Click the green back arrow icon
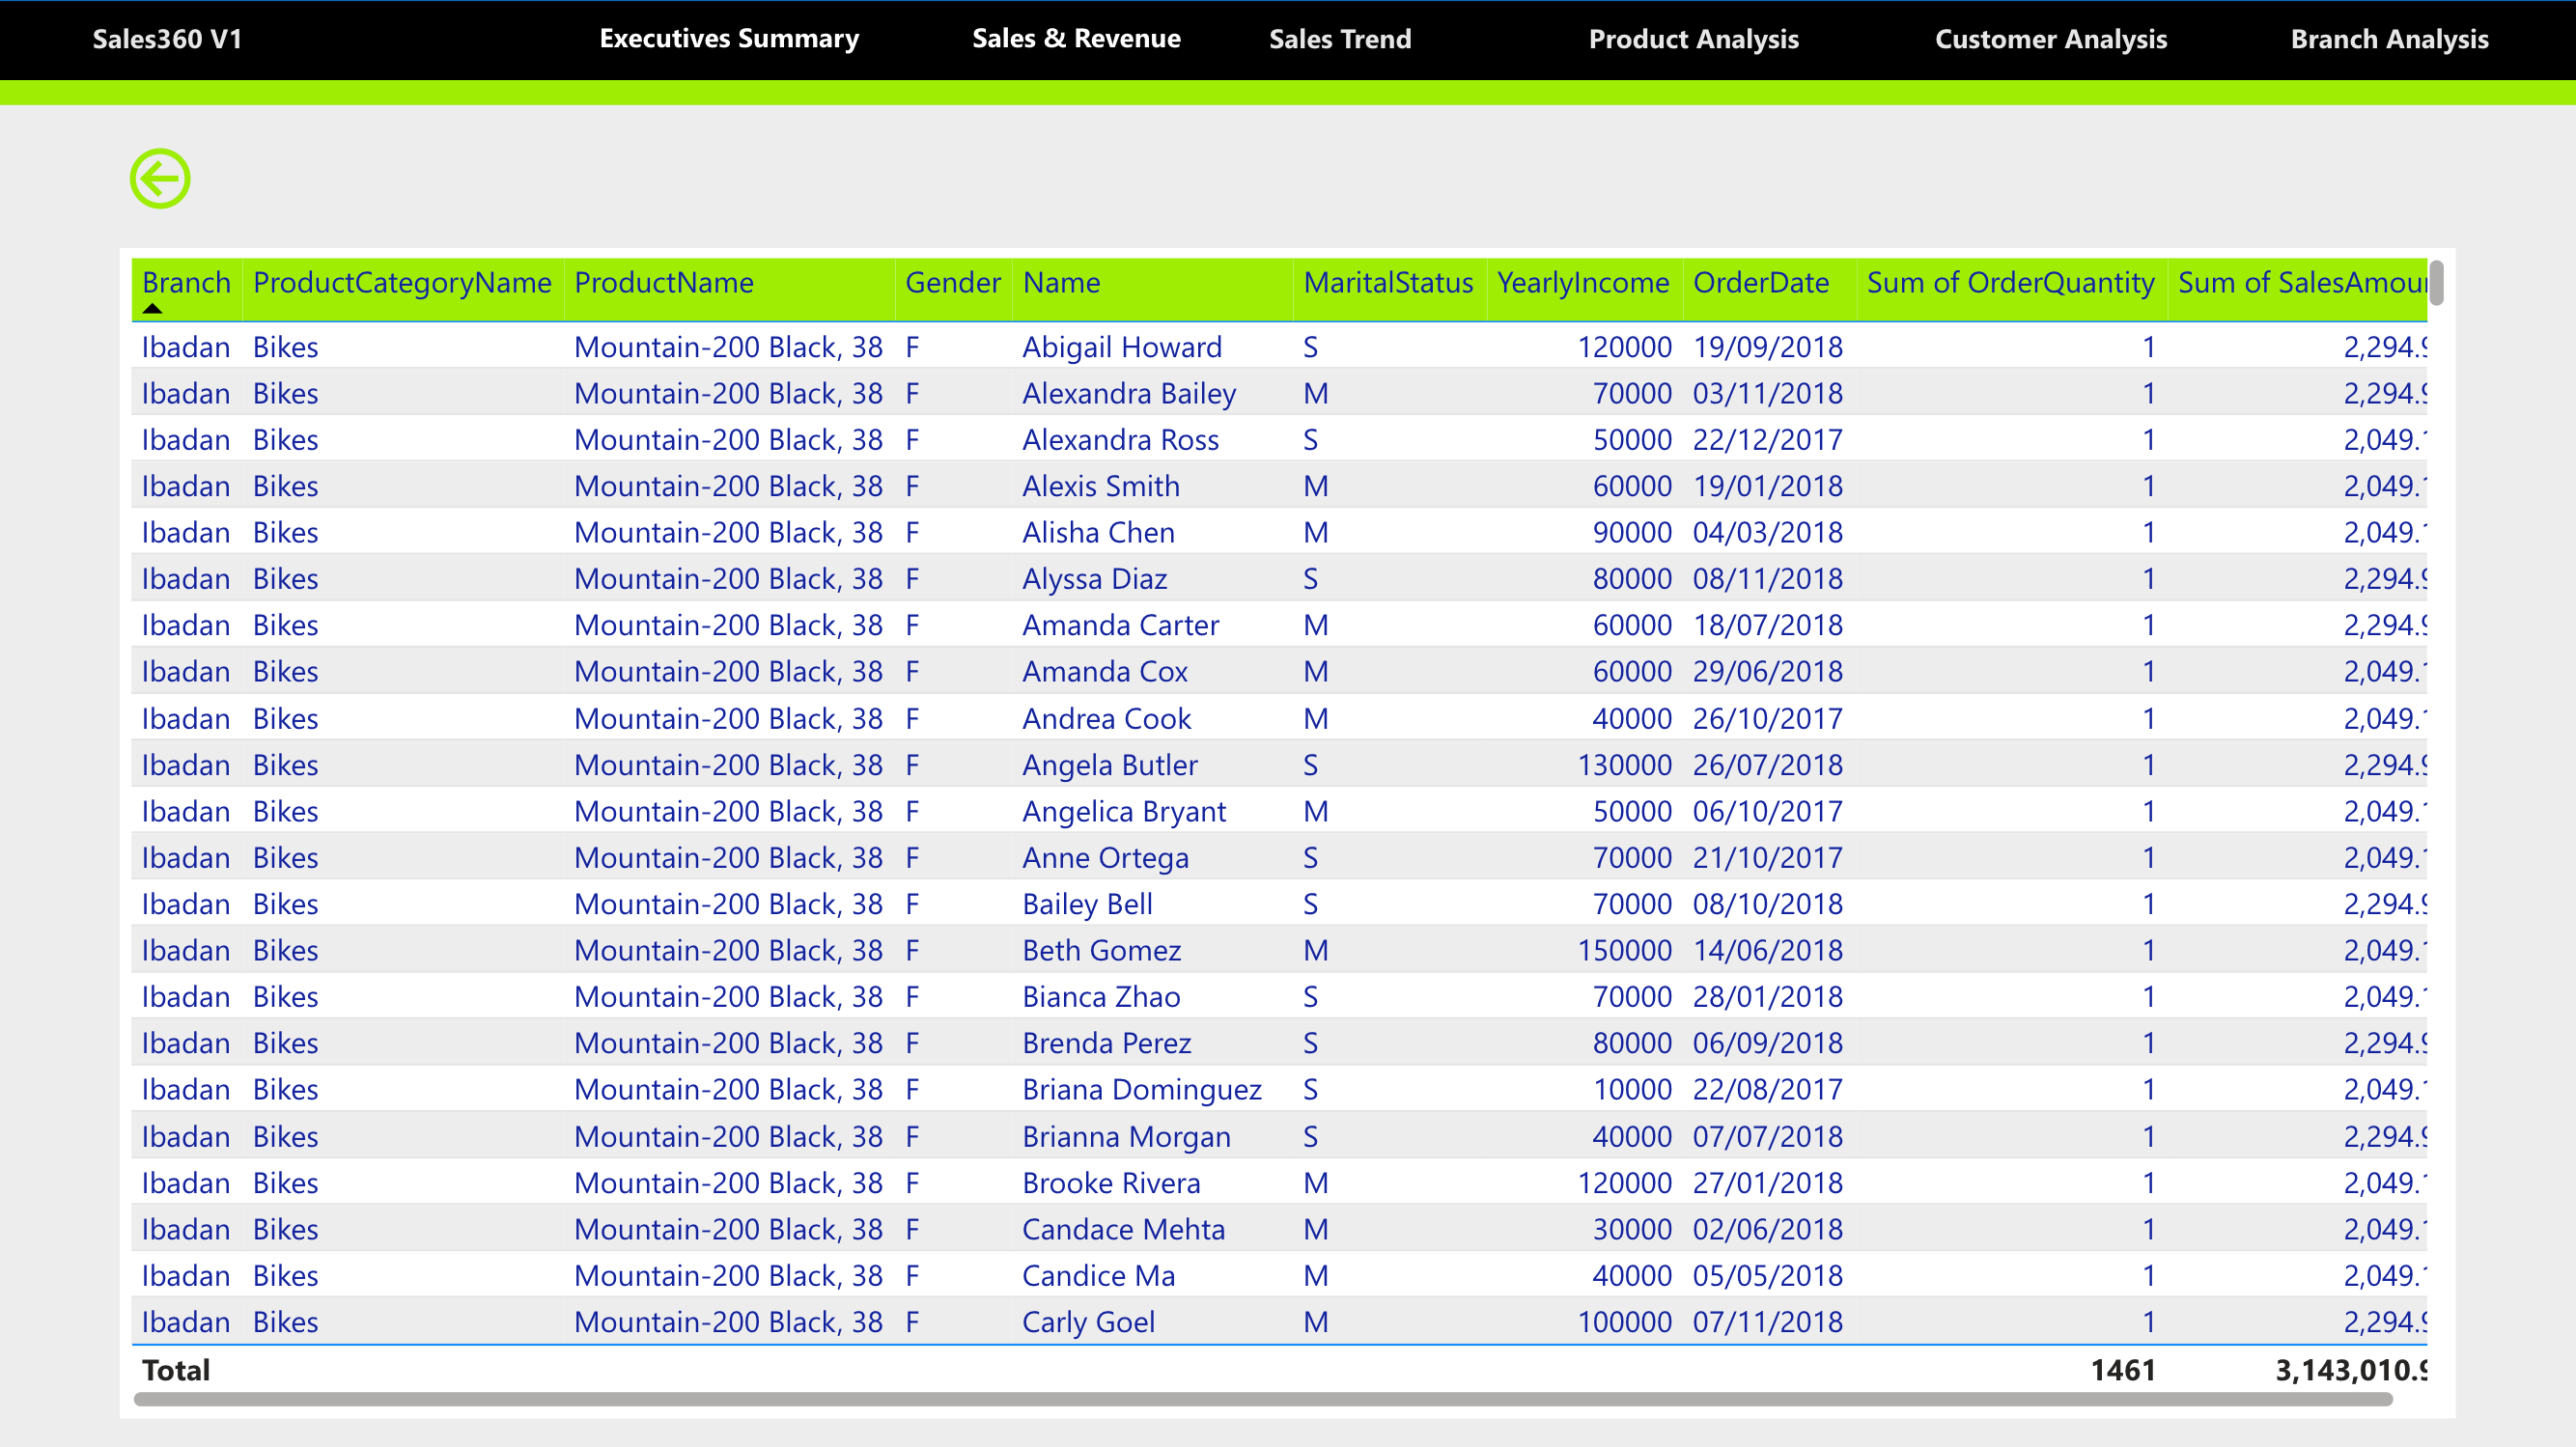2576x1447 pixels. pyautogui.click(x=160, y=179)
